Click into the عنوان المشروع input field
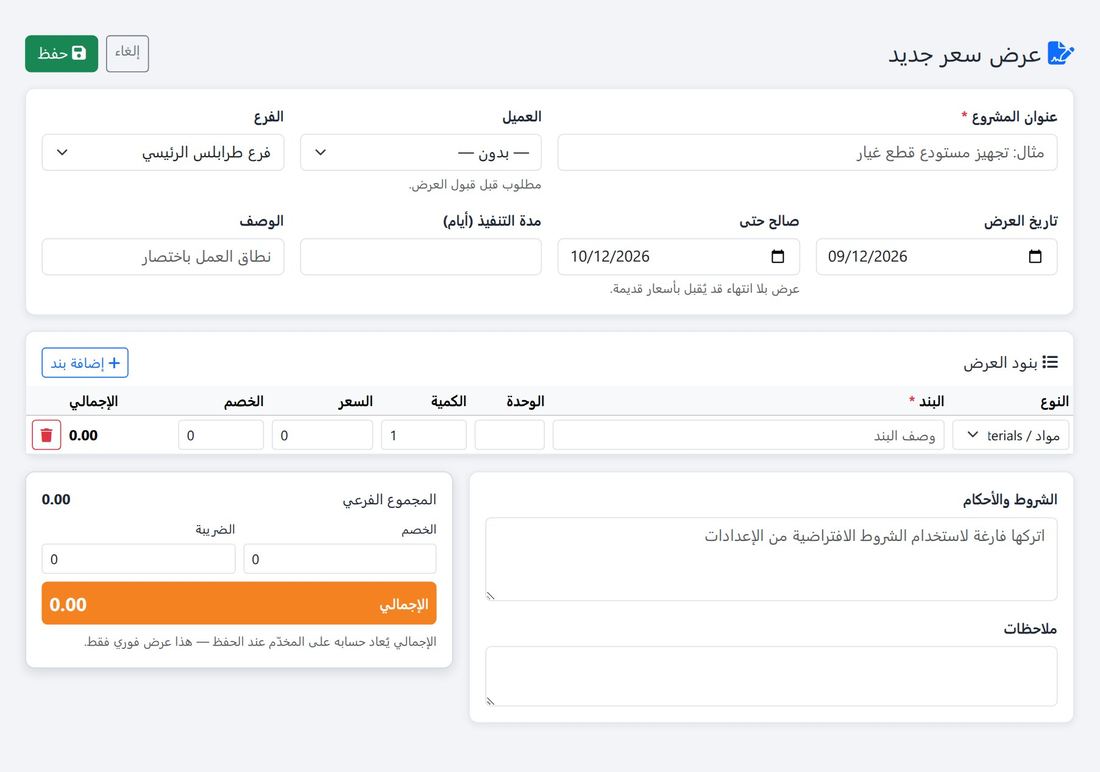The width and height of the screenshot is (1100, 772). (807, 152)
